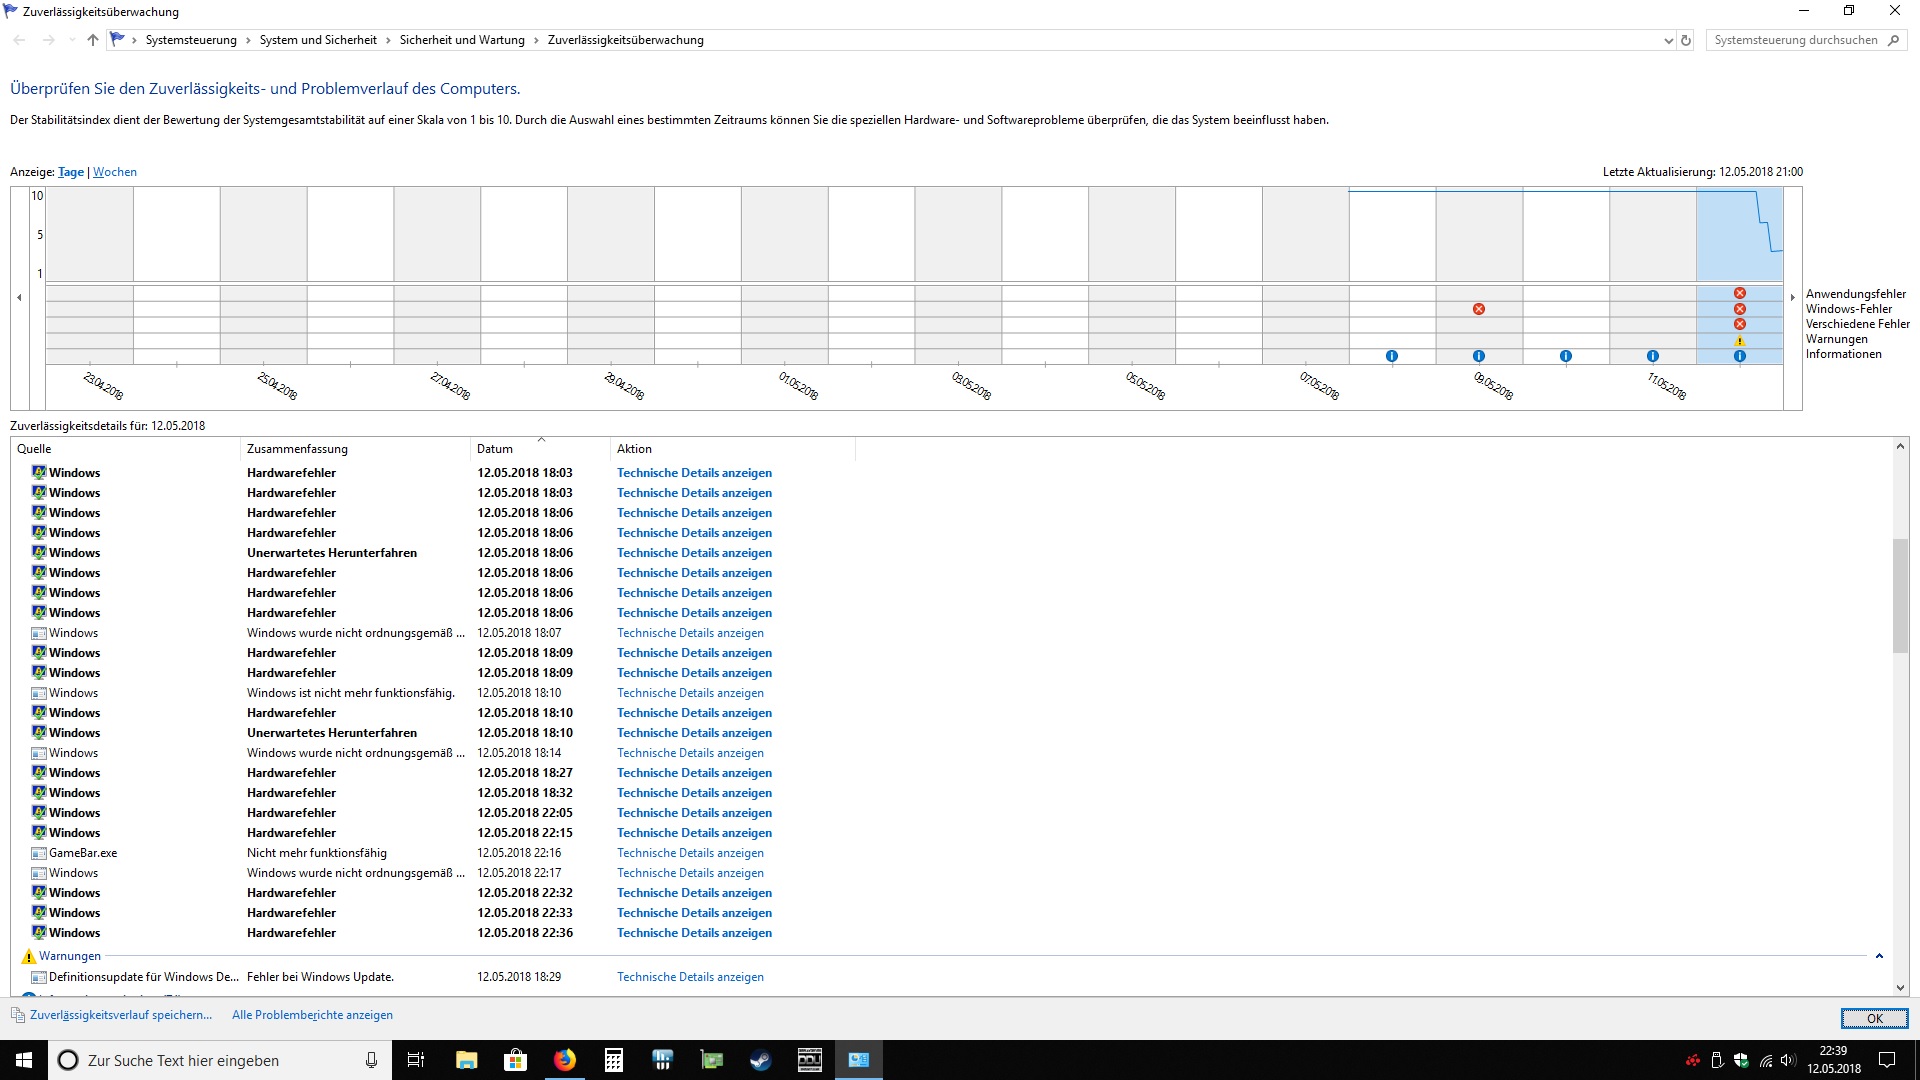The height and width of the screenshot is (1080, 1920).
Task: Click the refresh button beside the address bar
Action: (x=1686, y=41)
